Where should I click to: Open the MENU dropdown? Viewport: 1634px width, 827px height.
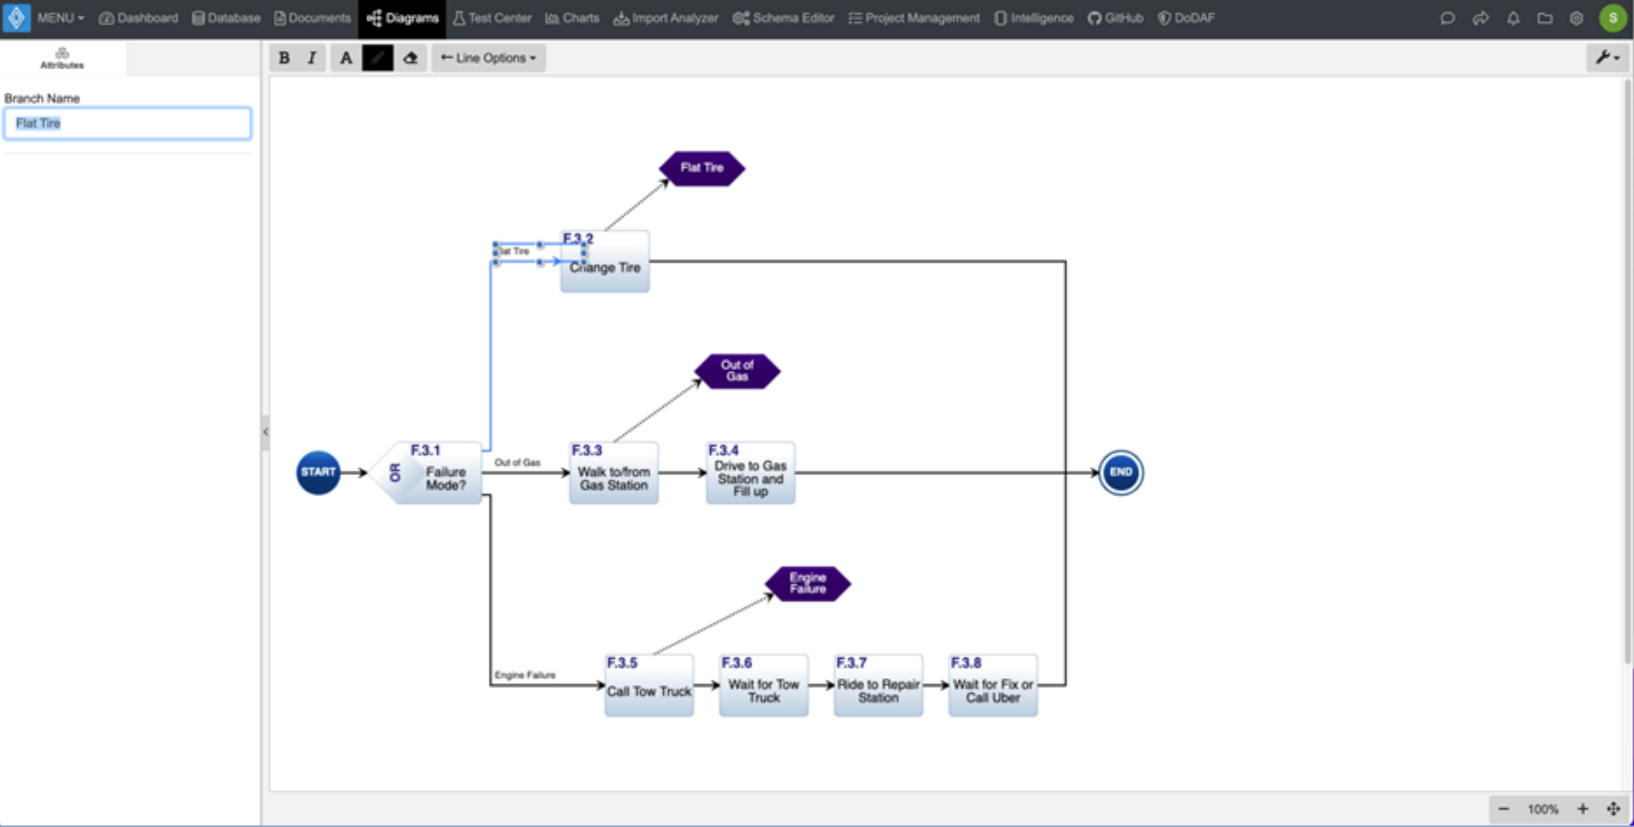coord(60,18)
